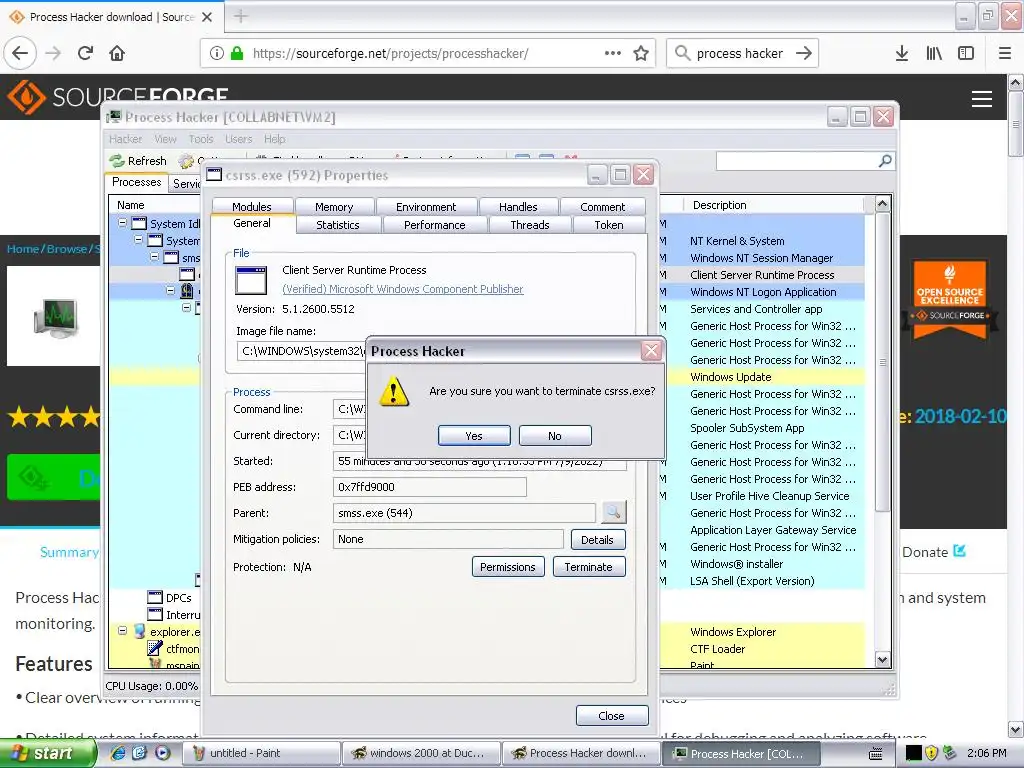Collapse the System Idle Process tree node
The width and height of the screenshot is (1024, 768).
point(122,223)
